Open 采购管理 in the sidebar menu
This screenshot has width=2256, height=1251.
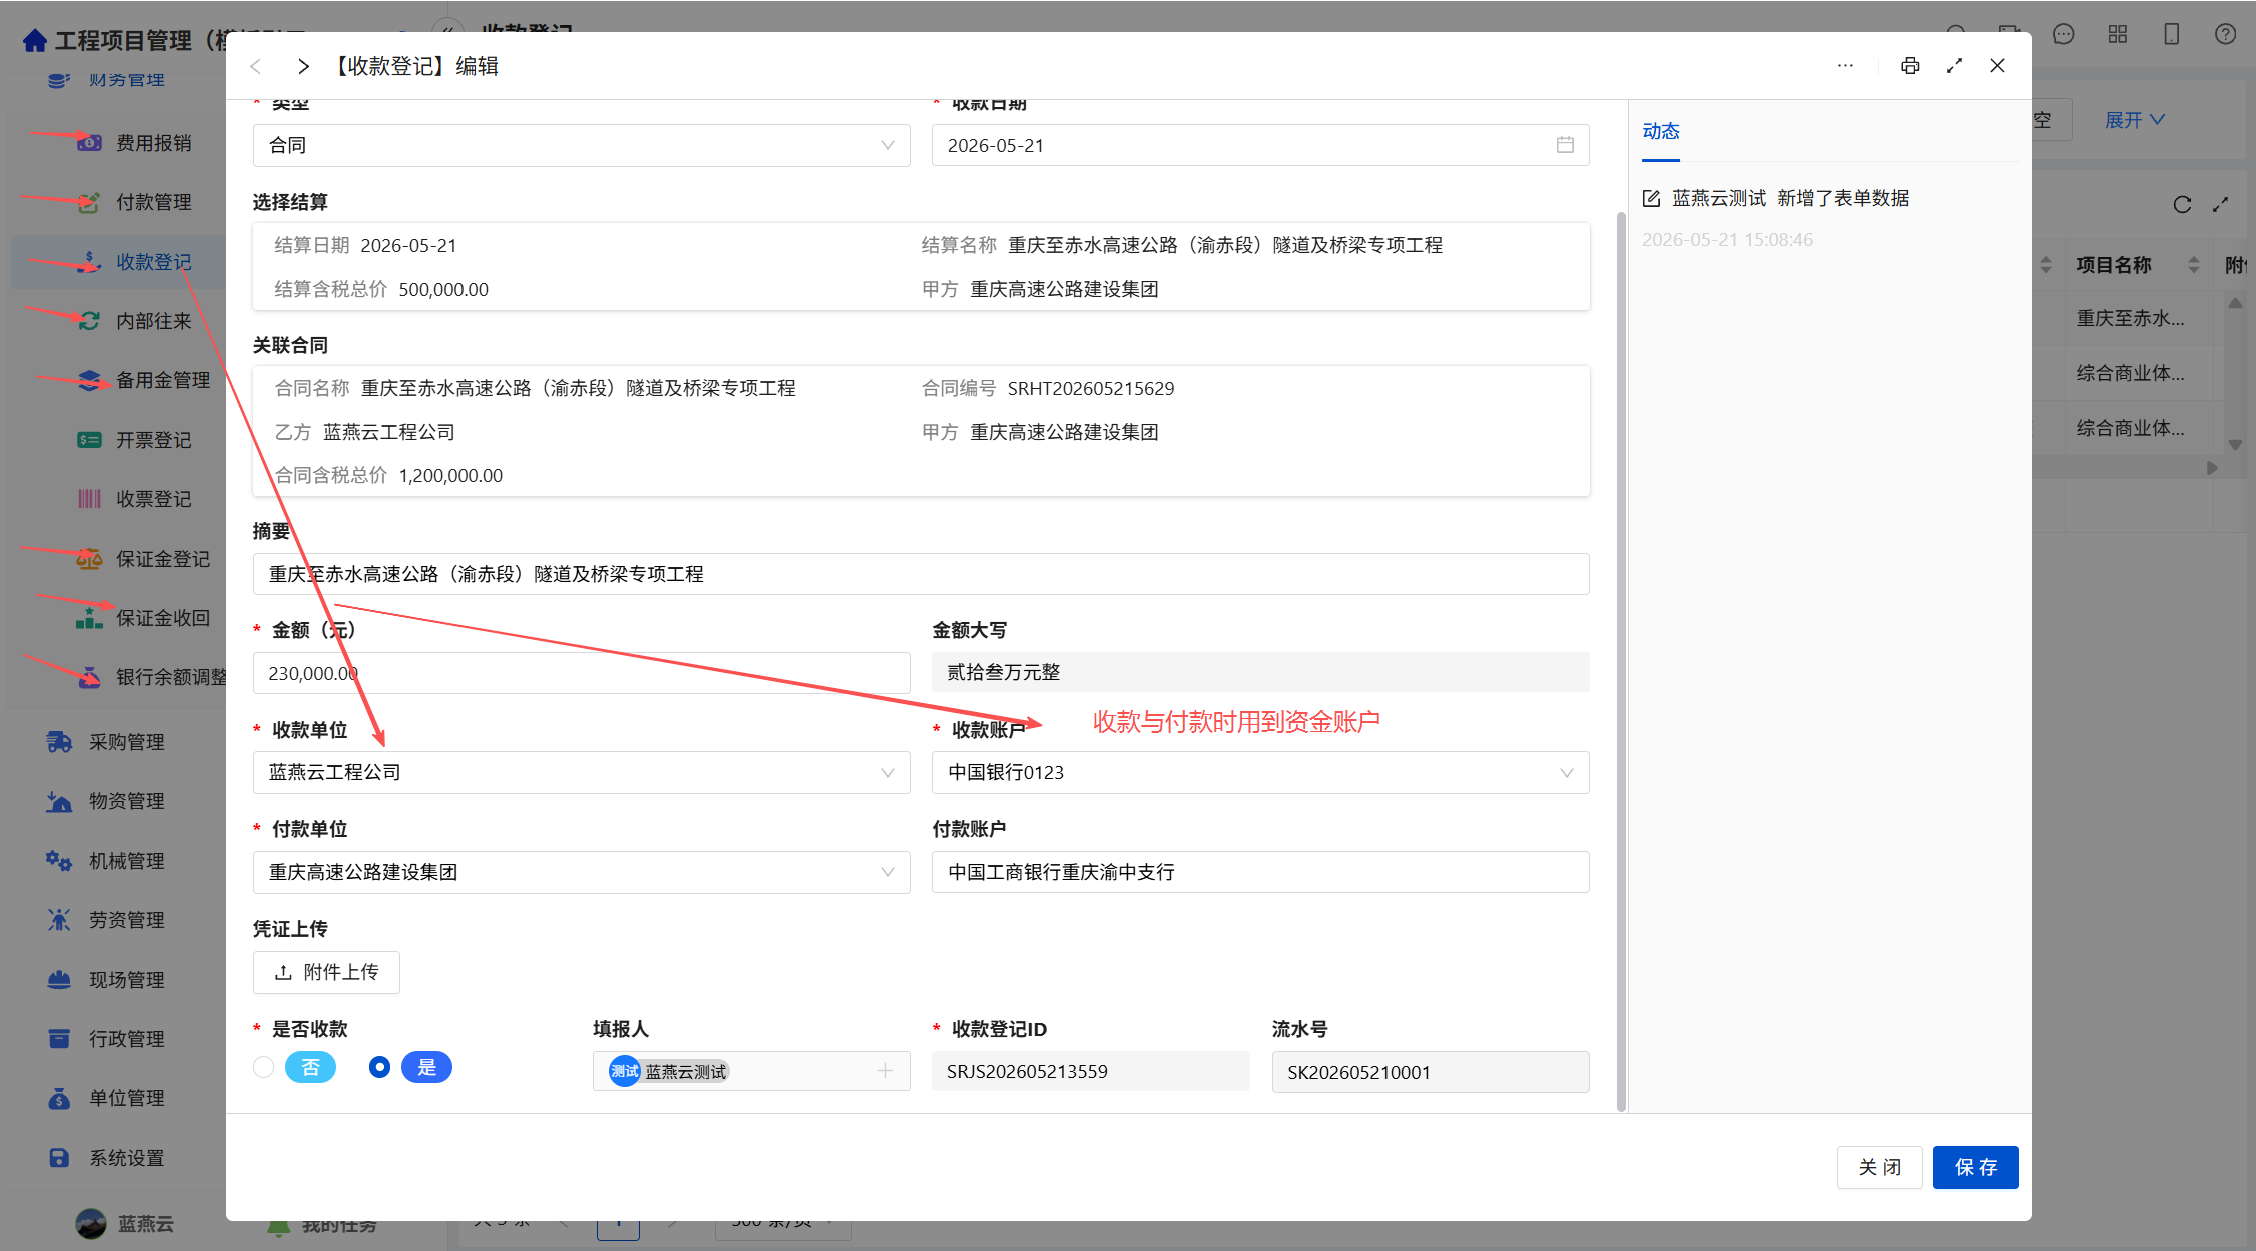tap(126, 742)
